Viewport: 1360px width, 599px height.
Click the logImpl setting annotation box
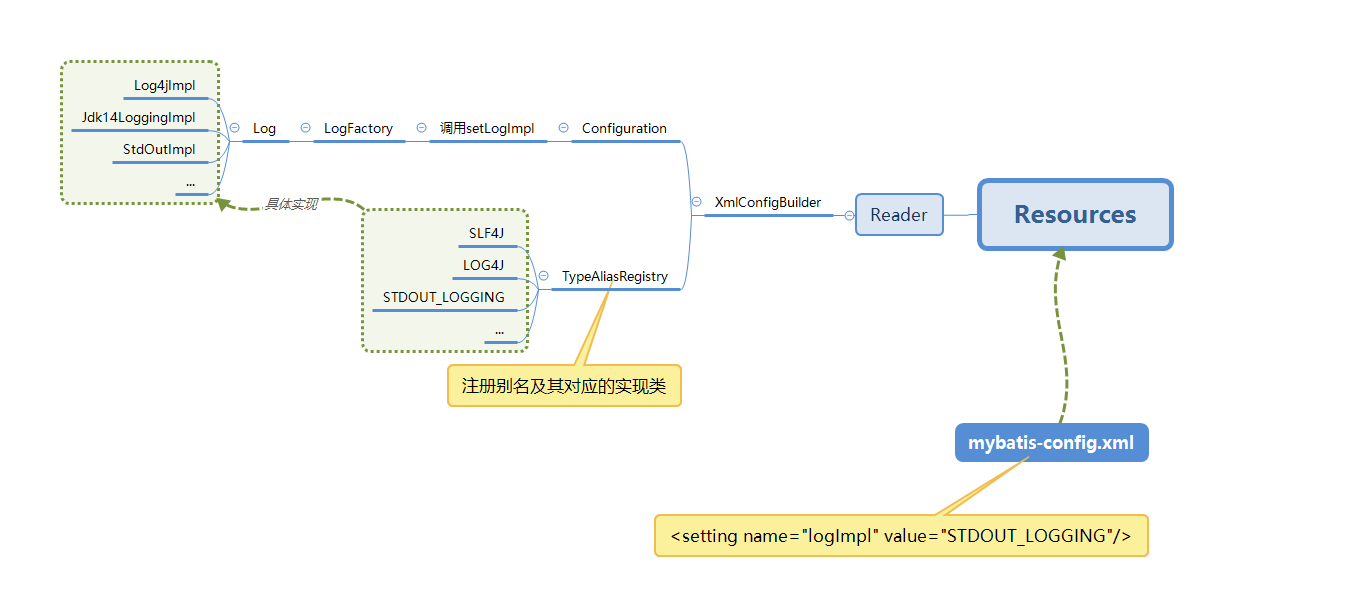pos(901,536)
